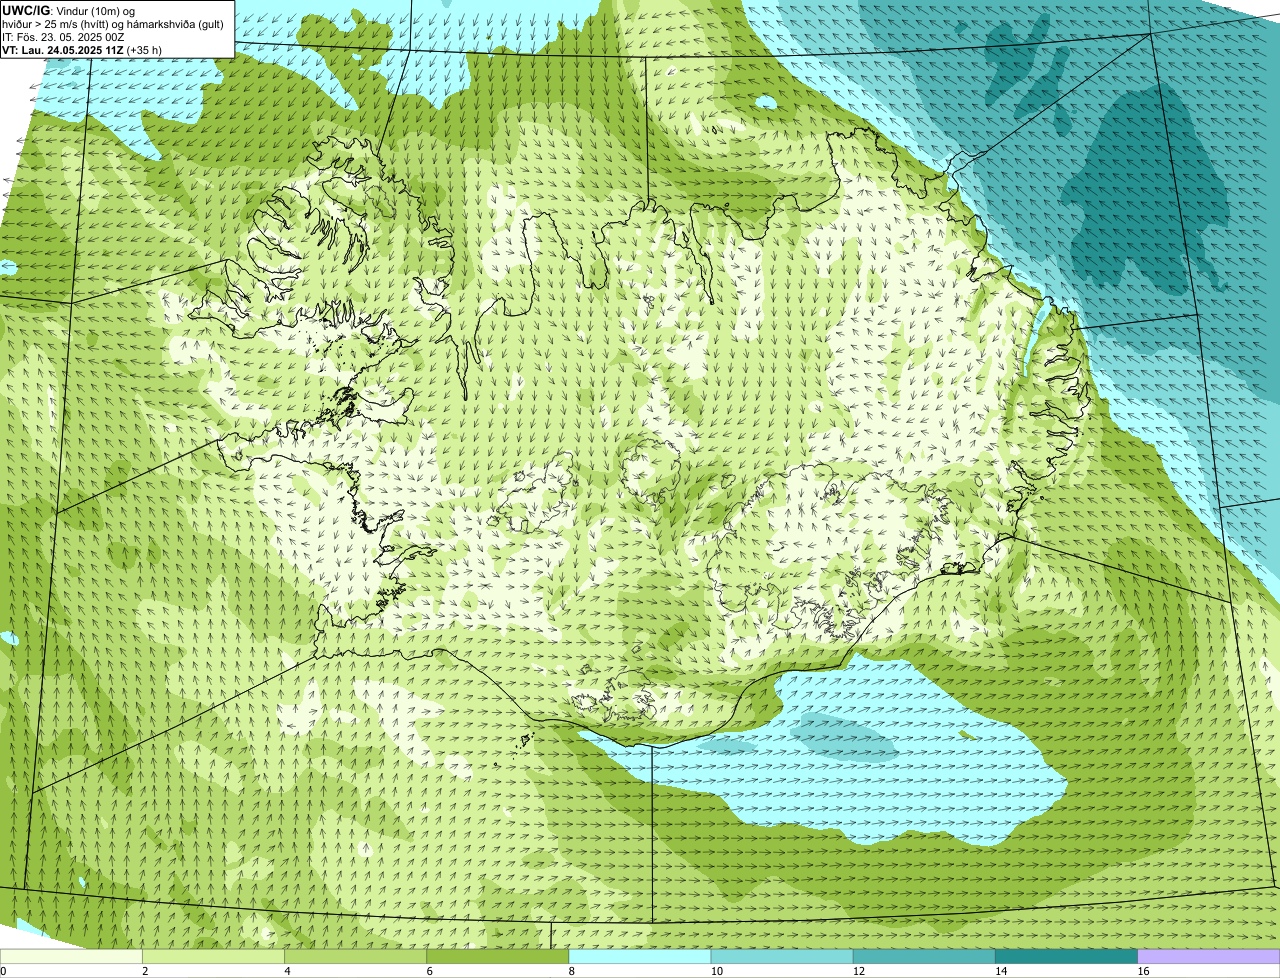Click the initial time 'IT: Fös. 23. 05. 2025 00Z'
The height and width of the screenshot is (978, 1280).
click(63, 37)
